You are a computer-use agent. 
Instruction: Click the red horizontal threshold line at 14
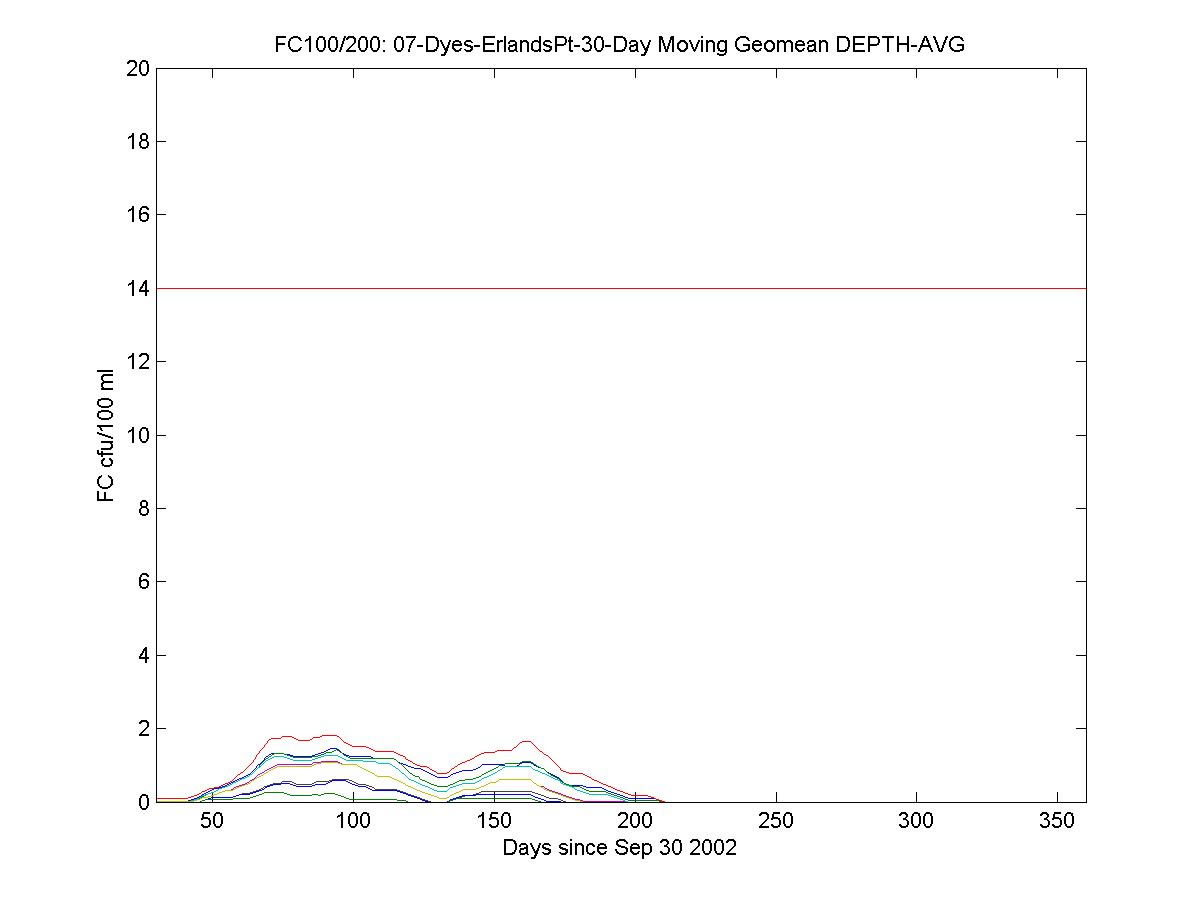click(x=620, y=288)
